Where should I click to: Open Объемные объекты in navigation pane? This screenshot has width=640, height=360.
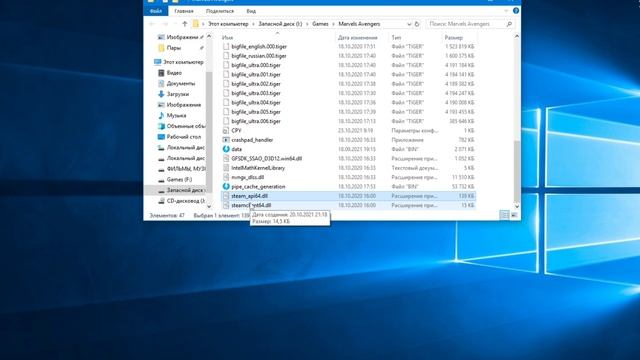[186, 126]
